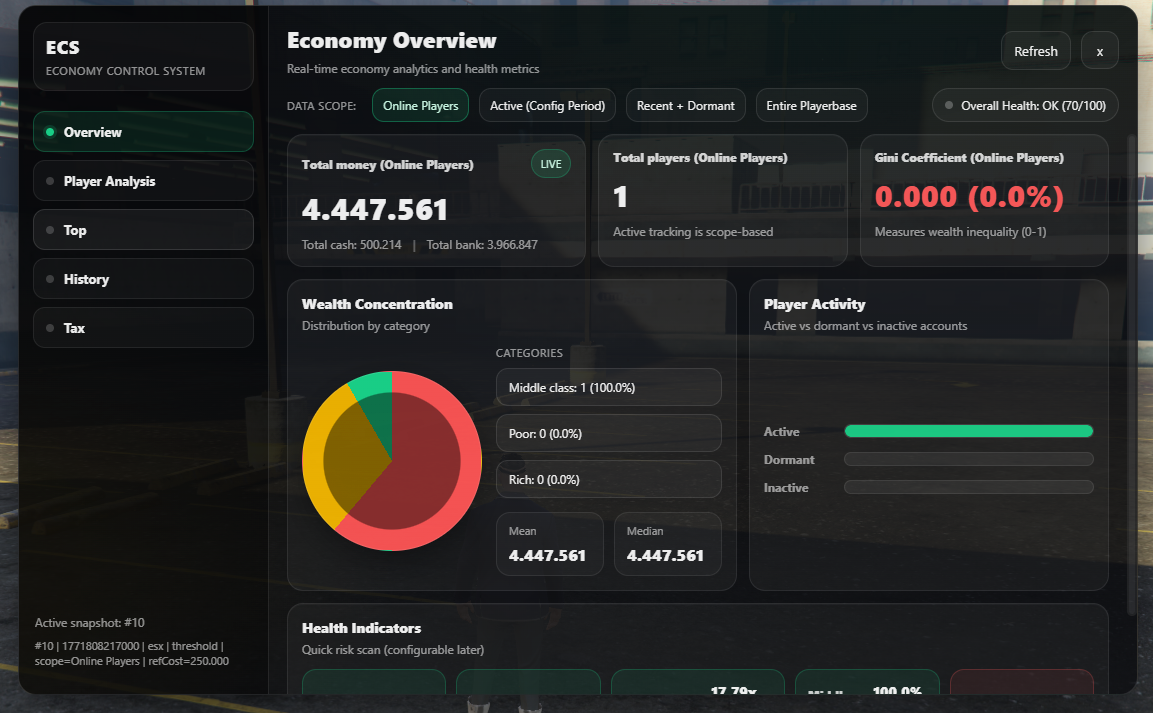This screenshot has height=713, width=1153.
Task: Click the LIVE badge on Total money
Action: pyautogui.click(x=551, y=164)
